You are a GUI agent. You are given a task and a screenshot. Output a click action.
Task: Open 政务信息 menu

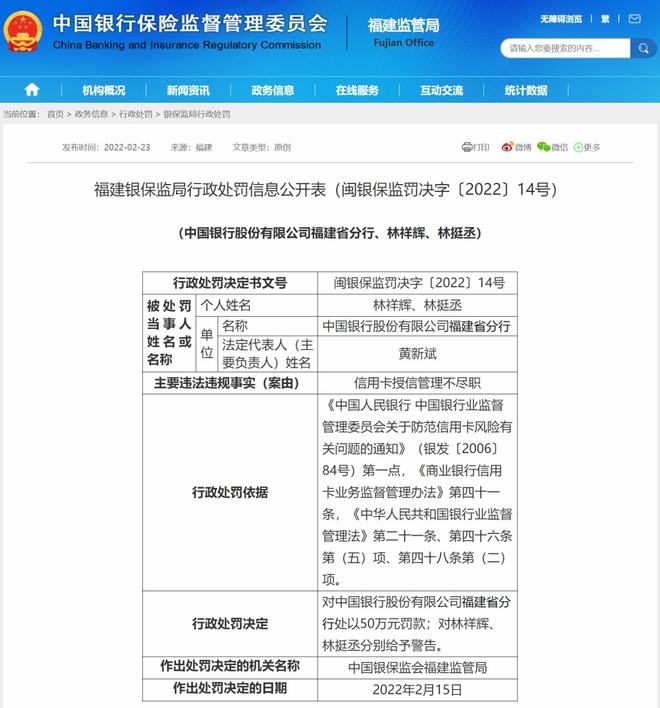pyautogui.click(x=273, y=90)
